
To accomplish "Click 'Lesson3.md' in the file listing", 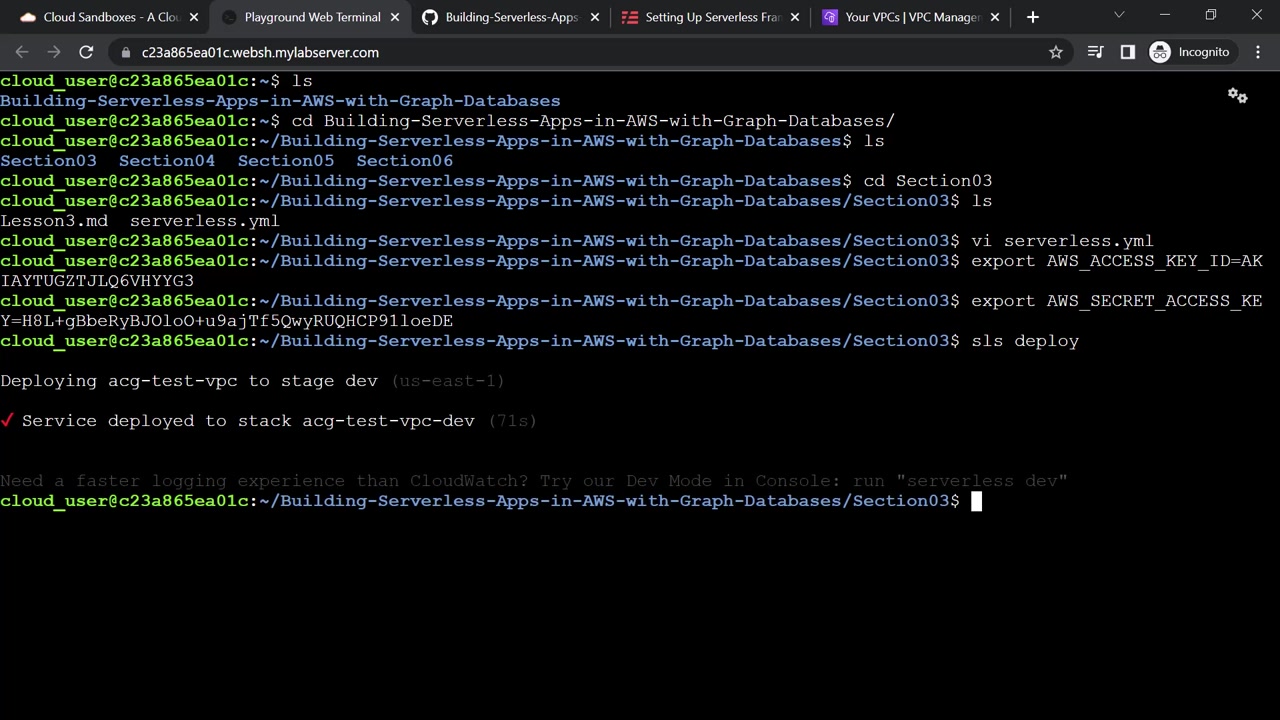I will pyautogui.click(x=54, y=221).
